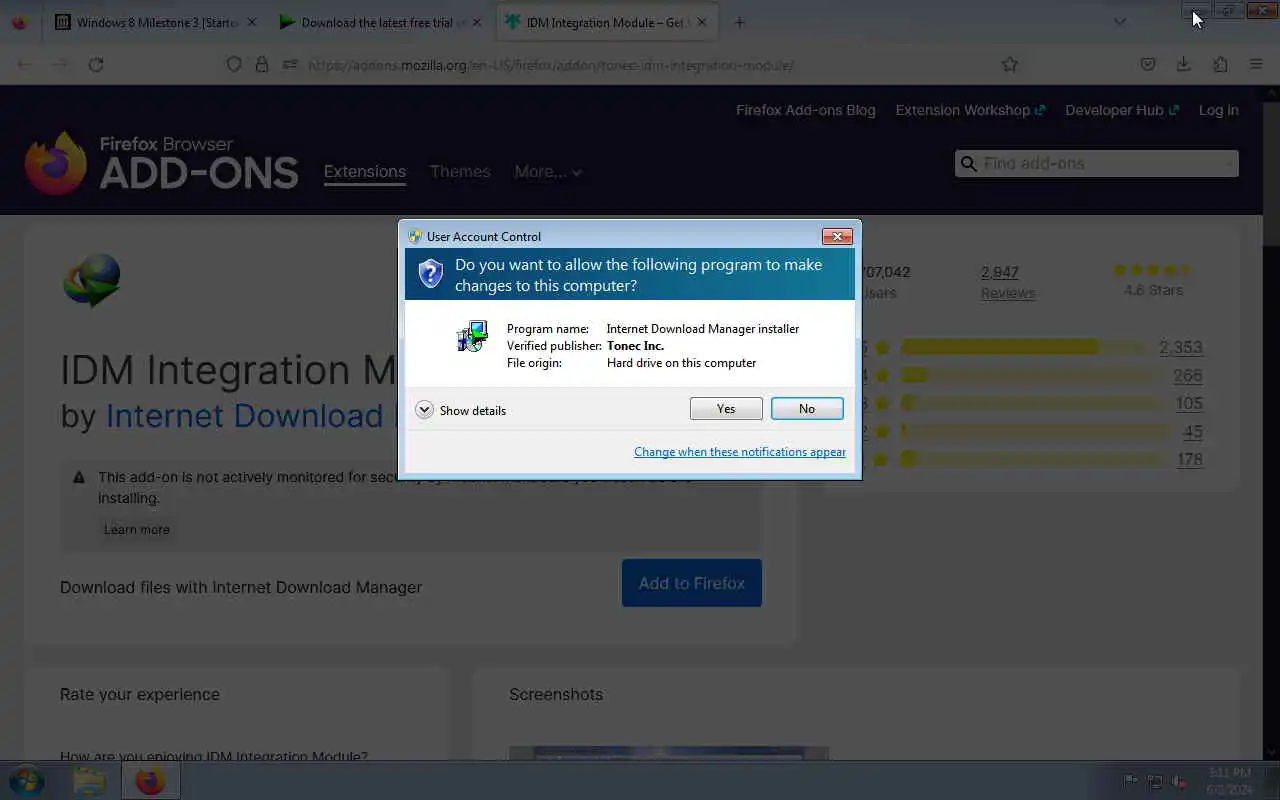Image resolution: width=1280 pixels, height=800 pixels.
Task: Click the taskbar clock
Action: point(1229,781)
